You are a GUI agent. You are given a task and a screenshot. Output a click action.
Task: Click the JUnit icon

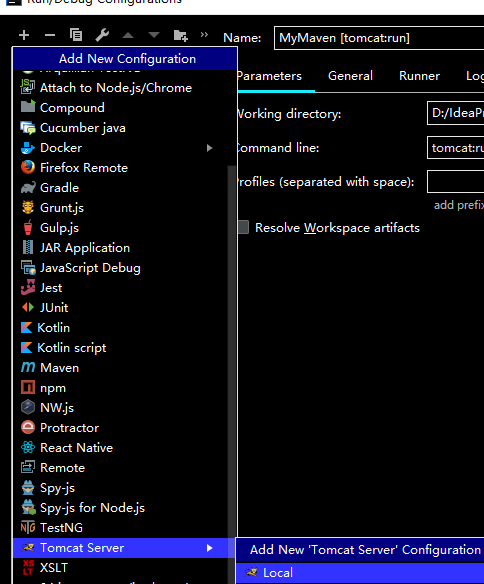tap(28, 308)
